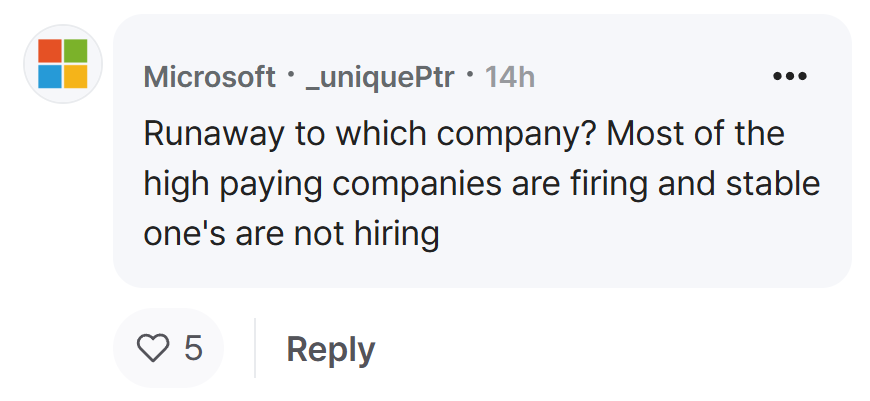Click the 14h timestamp
The height and width of the screenshot is (401, 870).
pos(510,77)
